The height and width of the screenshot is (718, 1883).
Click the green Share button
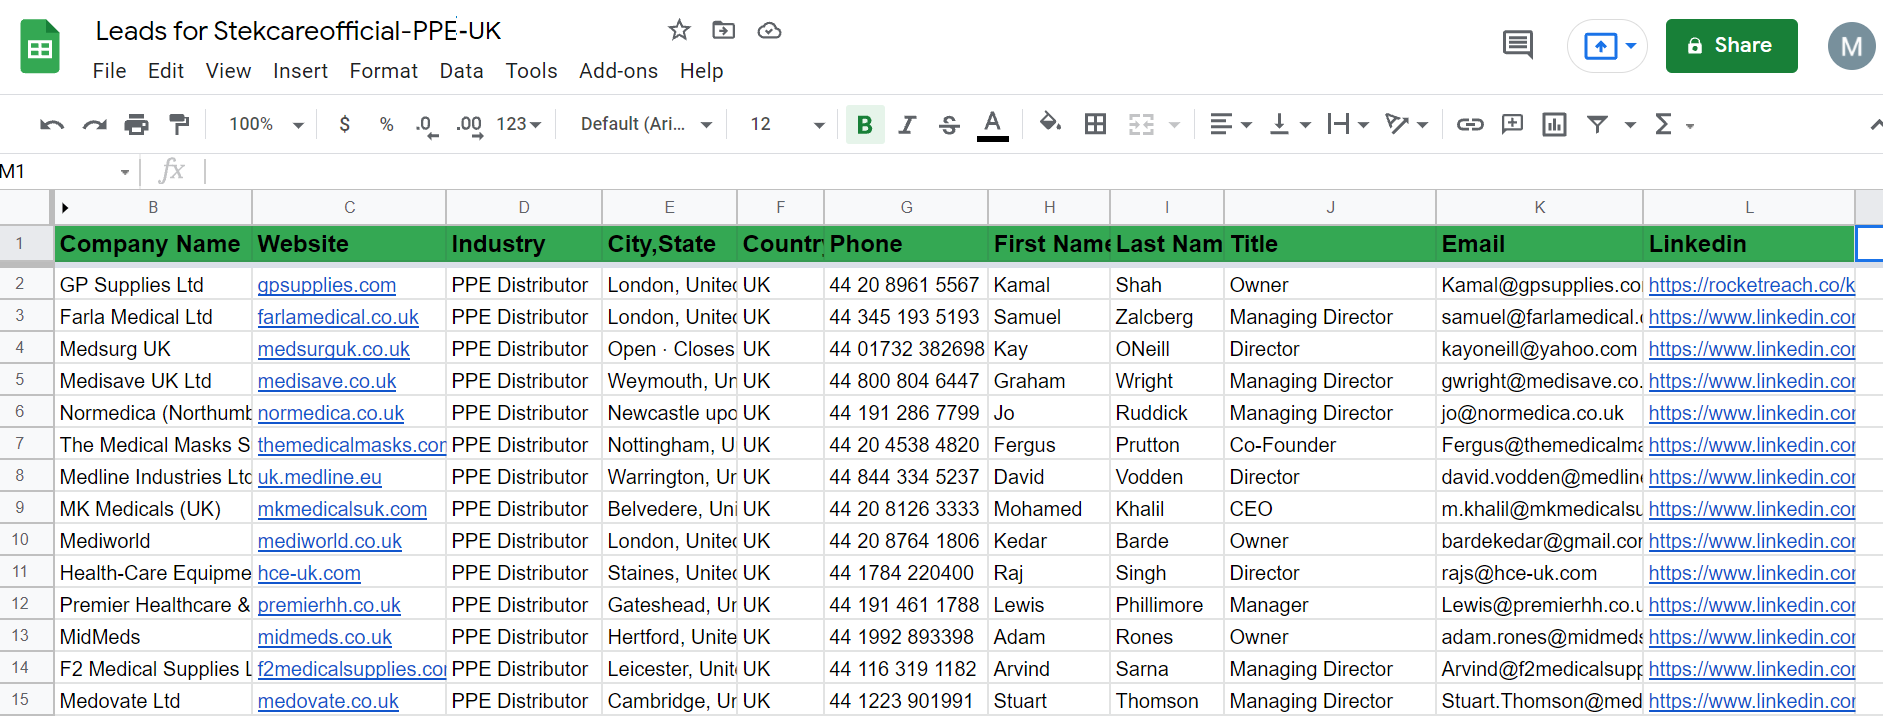coord(1731,46)
